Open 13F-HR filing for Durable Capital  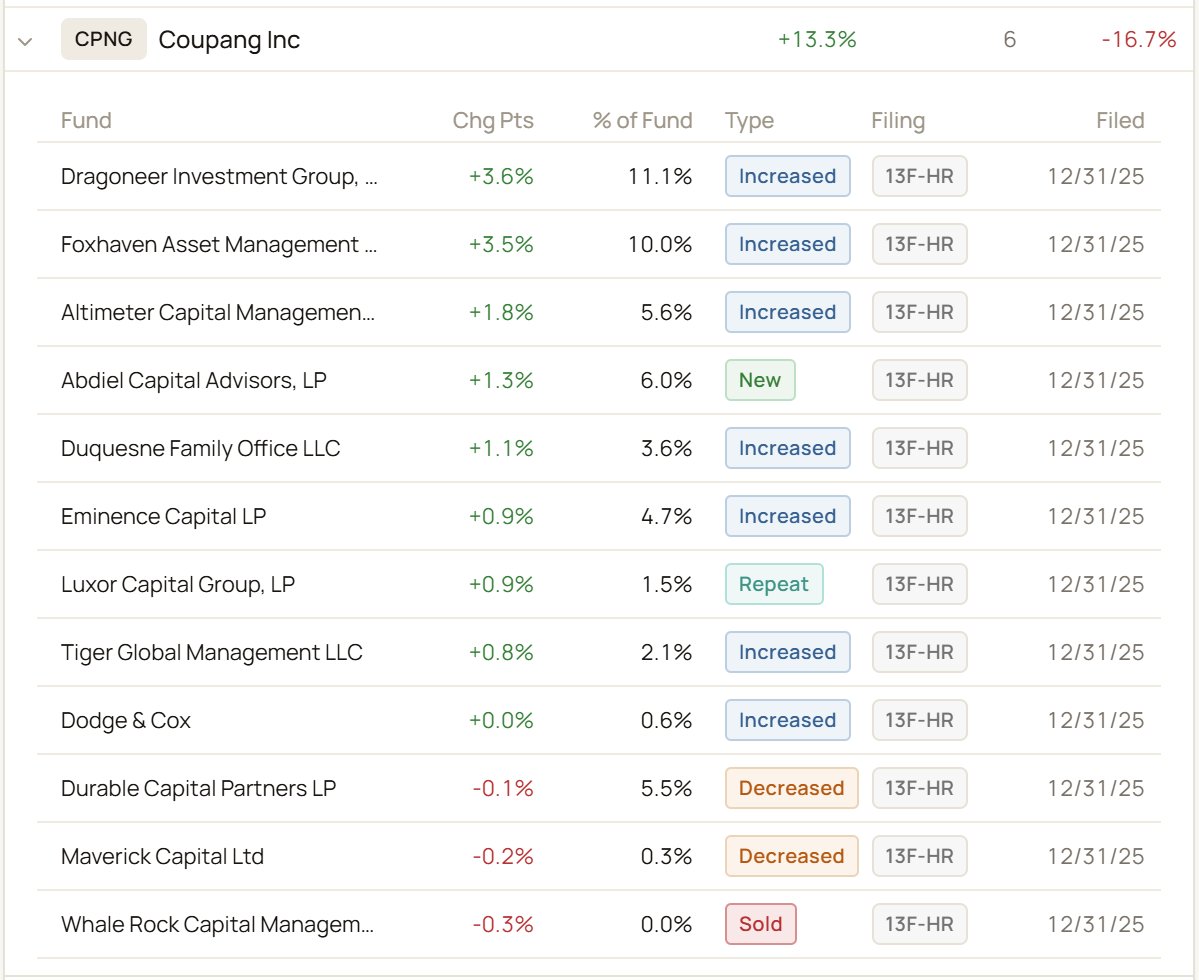pyautogui.click(x=919, y=788)
